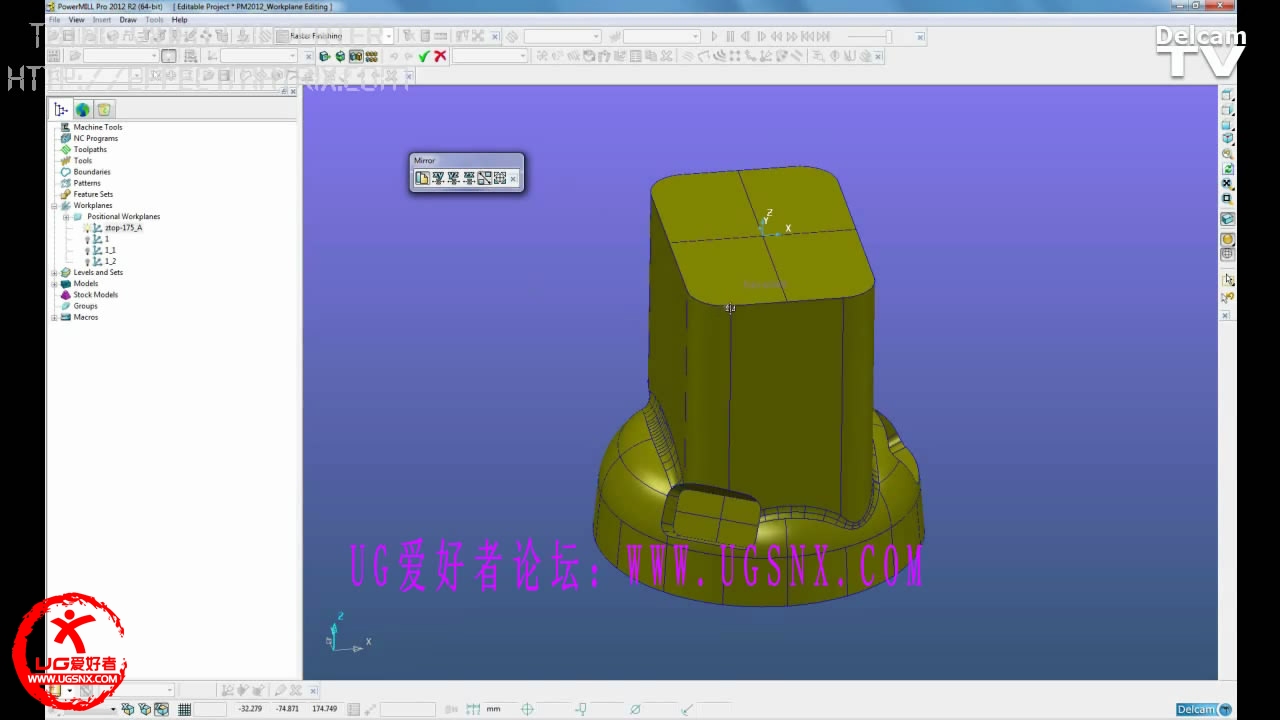Click the tool diameter icon in status bar

point(634,709)
